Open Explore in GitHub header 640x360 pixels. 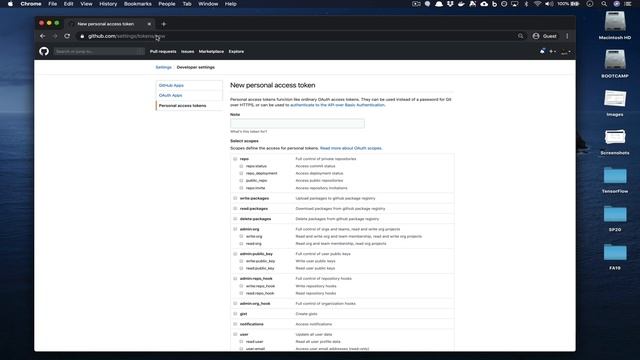[236, 51]
